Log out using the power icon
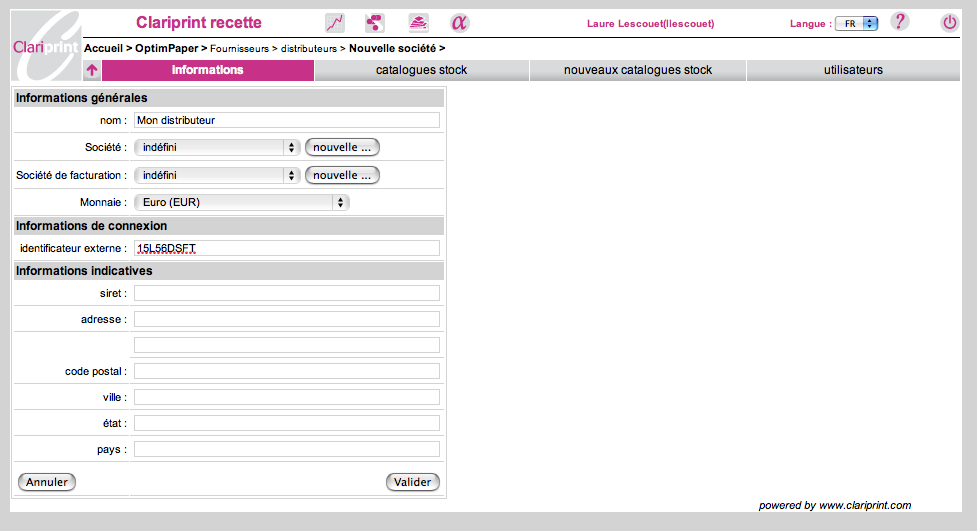This screenshot has width=977, height=531. click(x=949, y=23)
